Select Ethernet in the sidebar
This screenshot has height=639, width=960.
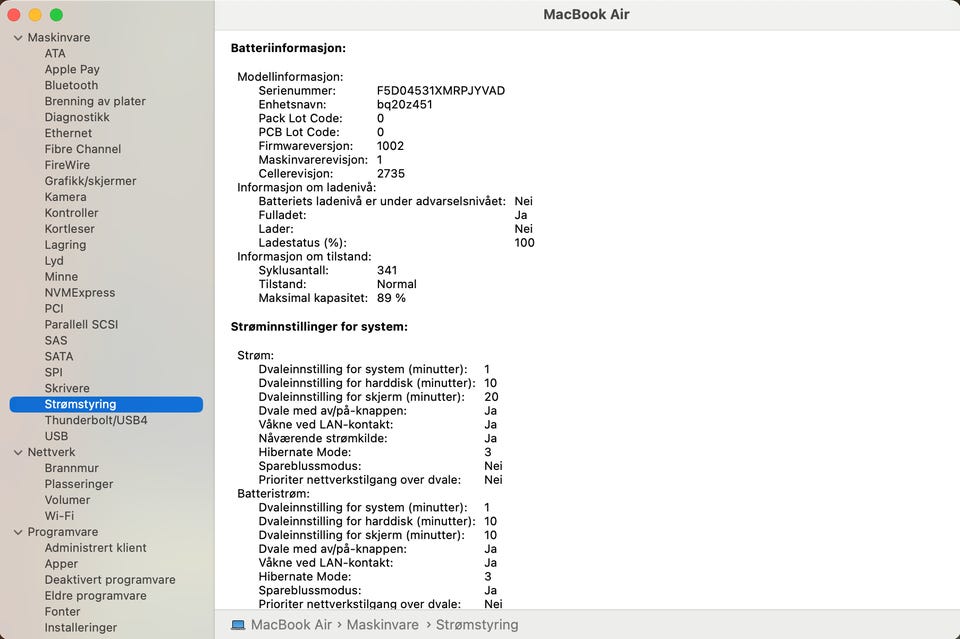point(68,133)
